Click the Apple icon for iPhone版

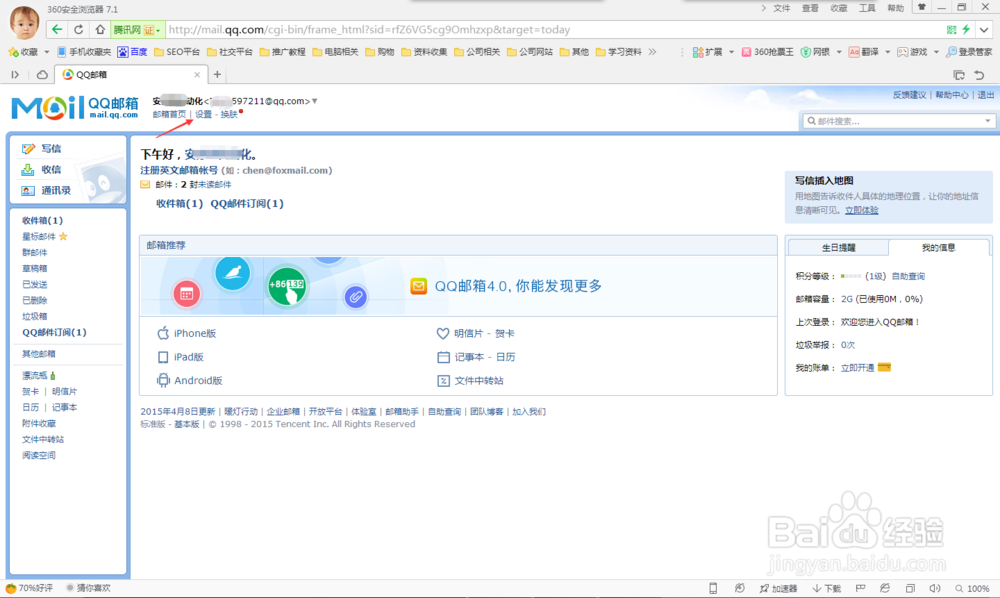tap(163, 333)
